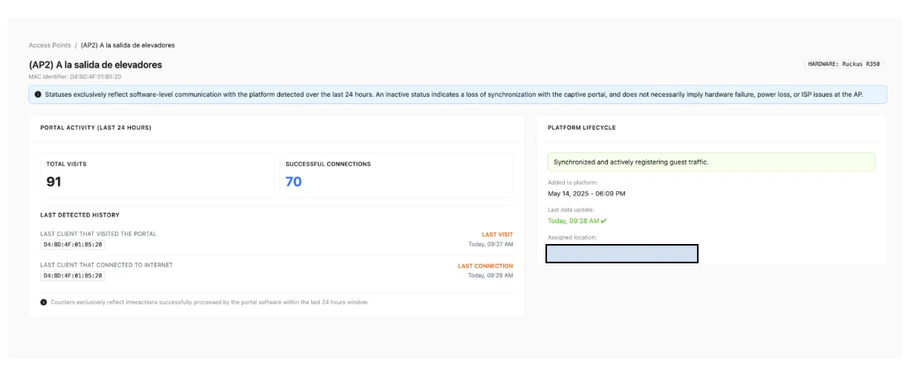The width and height of the screenshot is (920, 366).
Task: Select breadcrumb '(AP2) A la salida de elevadores'
Action: [127, 45]
